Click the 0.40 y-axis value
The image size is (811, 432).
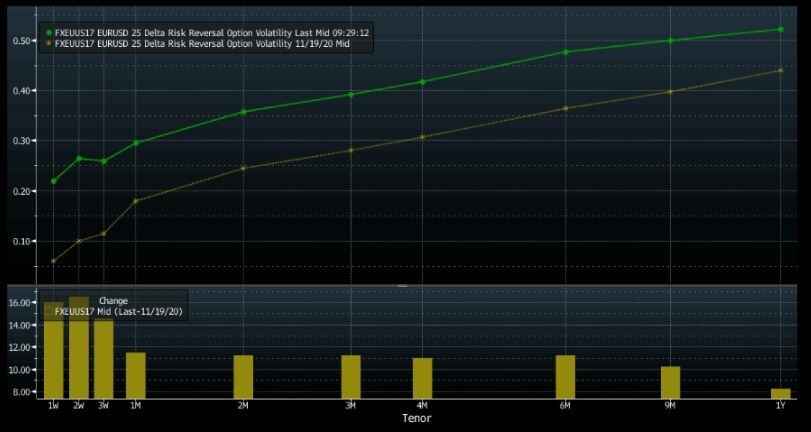click(x=23, y=91)
